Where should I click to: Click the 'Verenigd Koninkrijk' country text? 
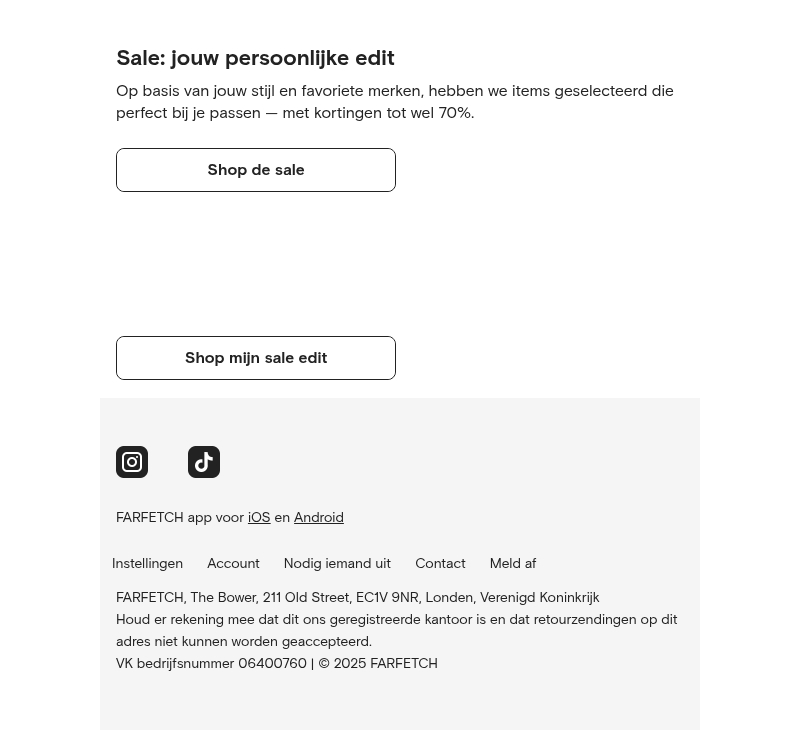pos(539,597)
